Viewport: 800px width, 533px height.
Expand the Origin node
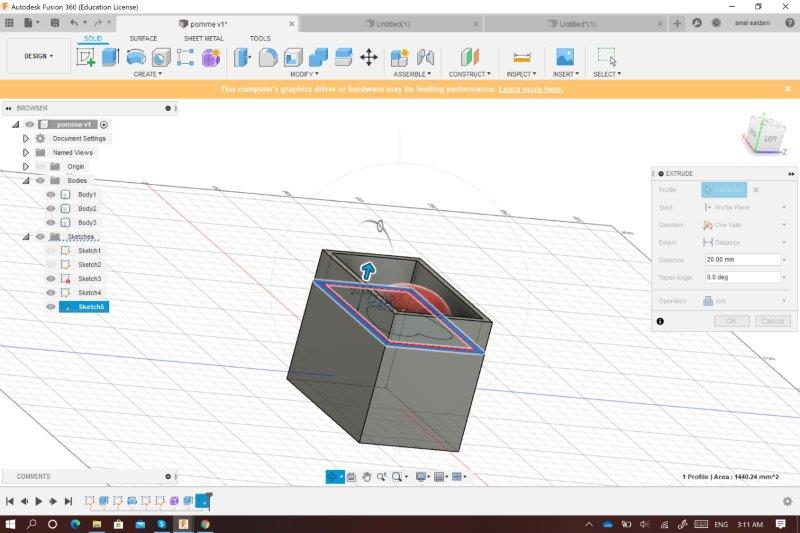(26, 166)
